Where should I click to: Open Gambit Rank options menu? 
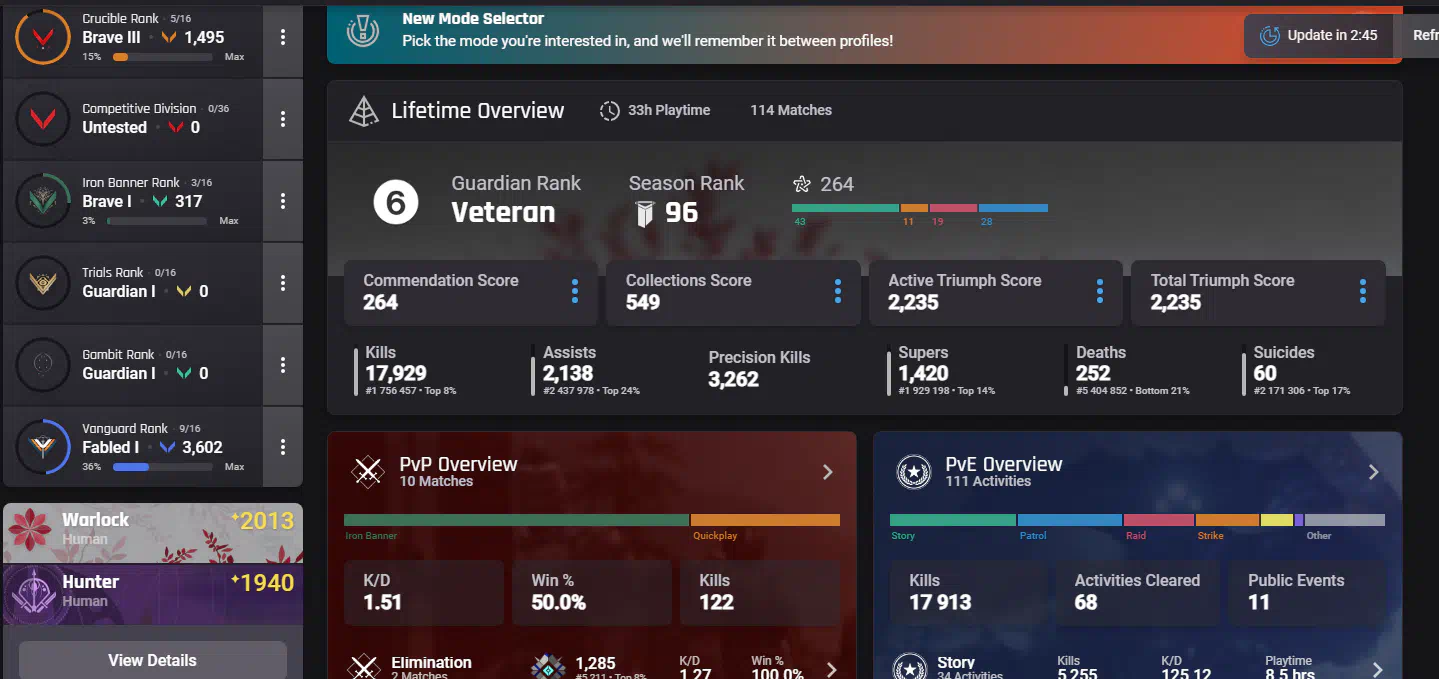pos(283,365)
